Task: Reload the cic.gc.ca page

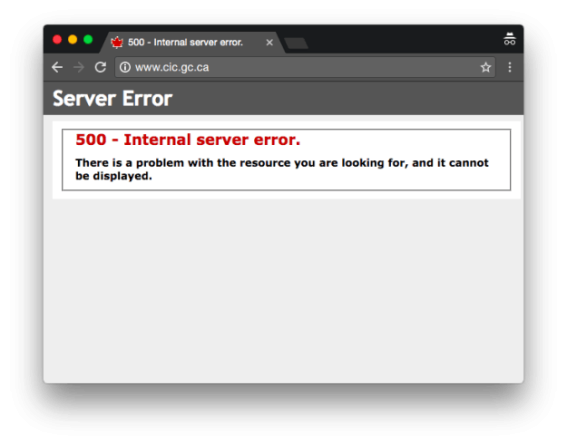Action: pyautogui.click(x=100, y=67)
